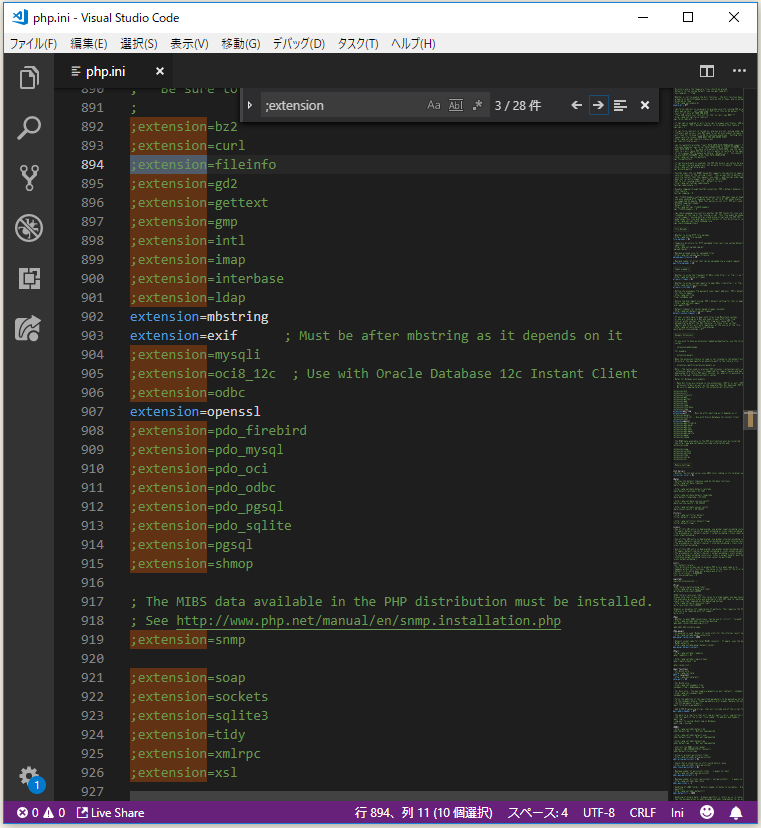Click ;extension=mysqli line
The width and height of the screenshot is (761, 828).
[x=195, y=354]
